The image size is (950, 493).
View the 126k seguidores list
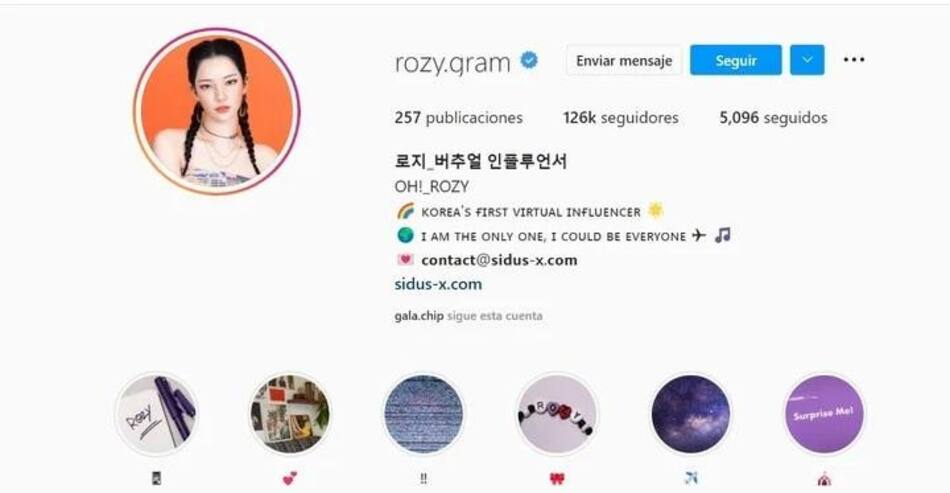620,117
